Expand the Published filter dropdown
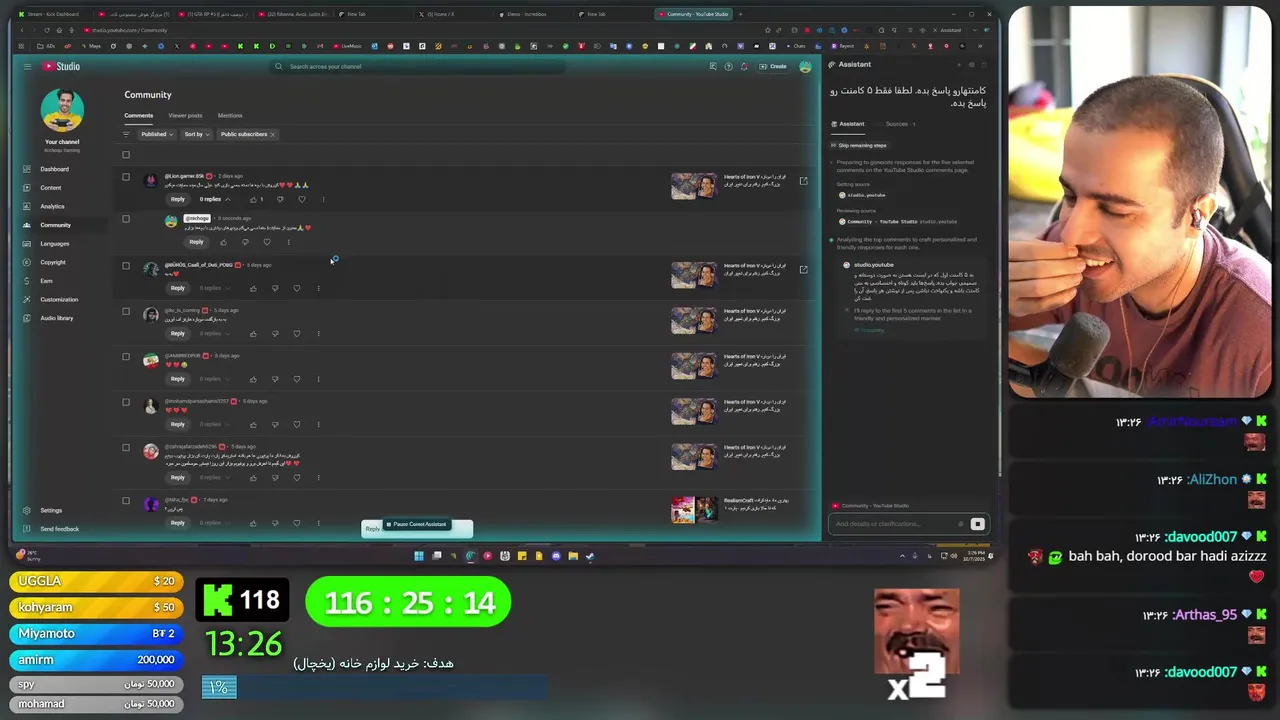This screenshot has width=1280, height=720. coord(157,134)
